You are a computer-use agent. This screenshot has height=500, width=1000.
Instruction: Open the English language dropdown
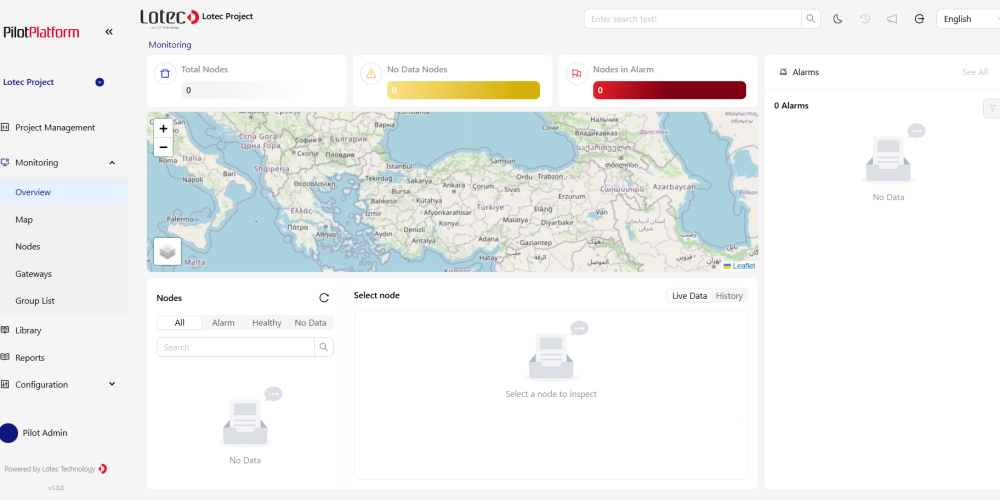point(967,19)
